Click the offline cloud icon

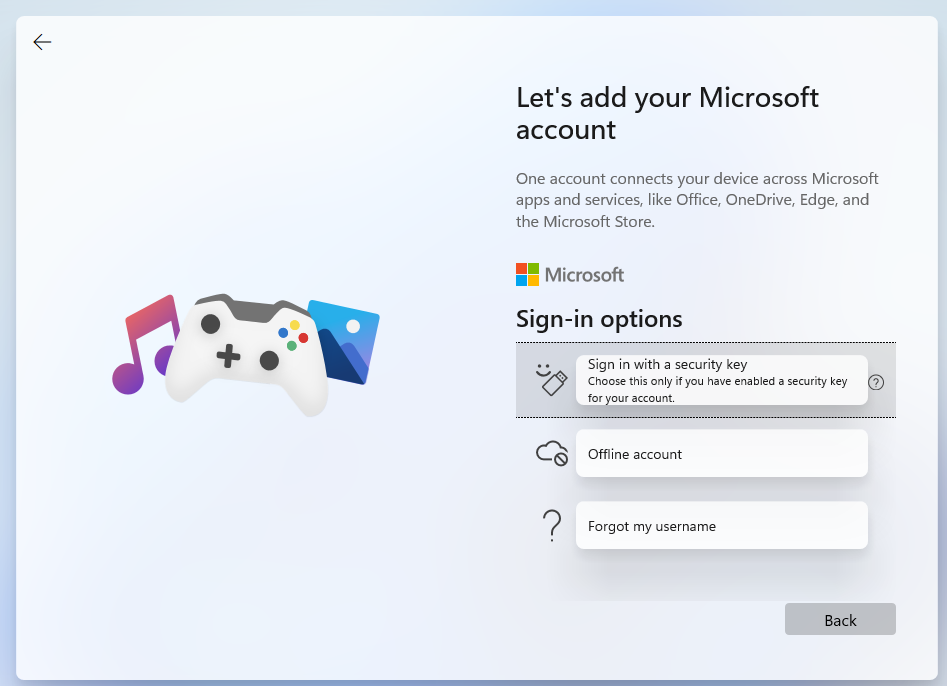[552, 453]
